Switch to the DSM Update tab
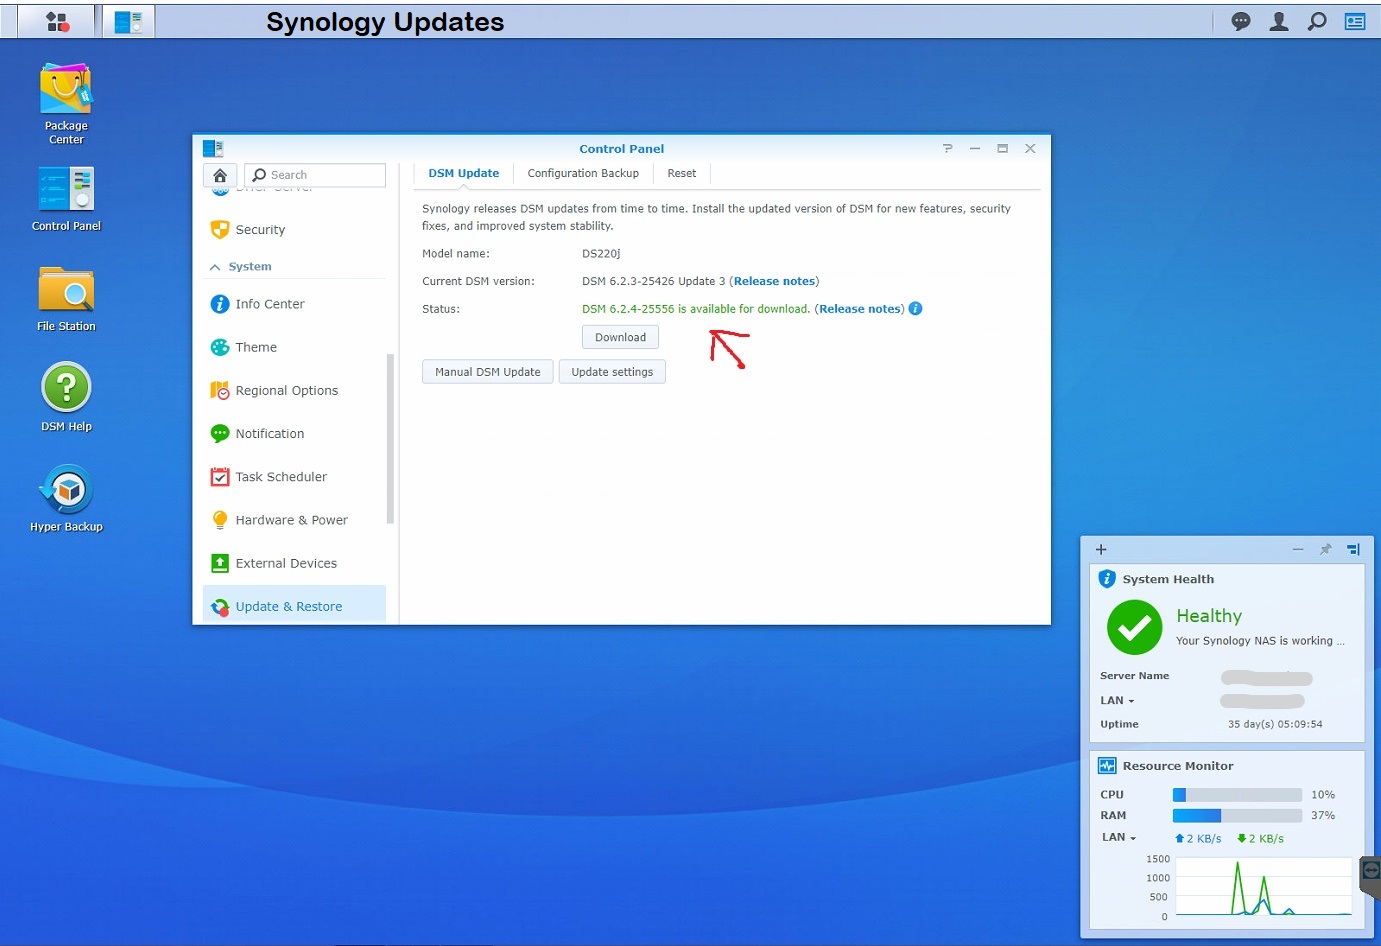The image size is (1381, 946). coord(463,173)
